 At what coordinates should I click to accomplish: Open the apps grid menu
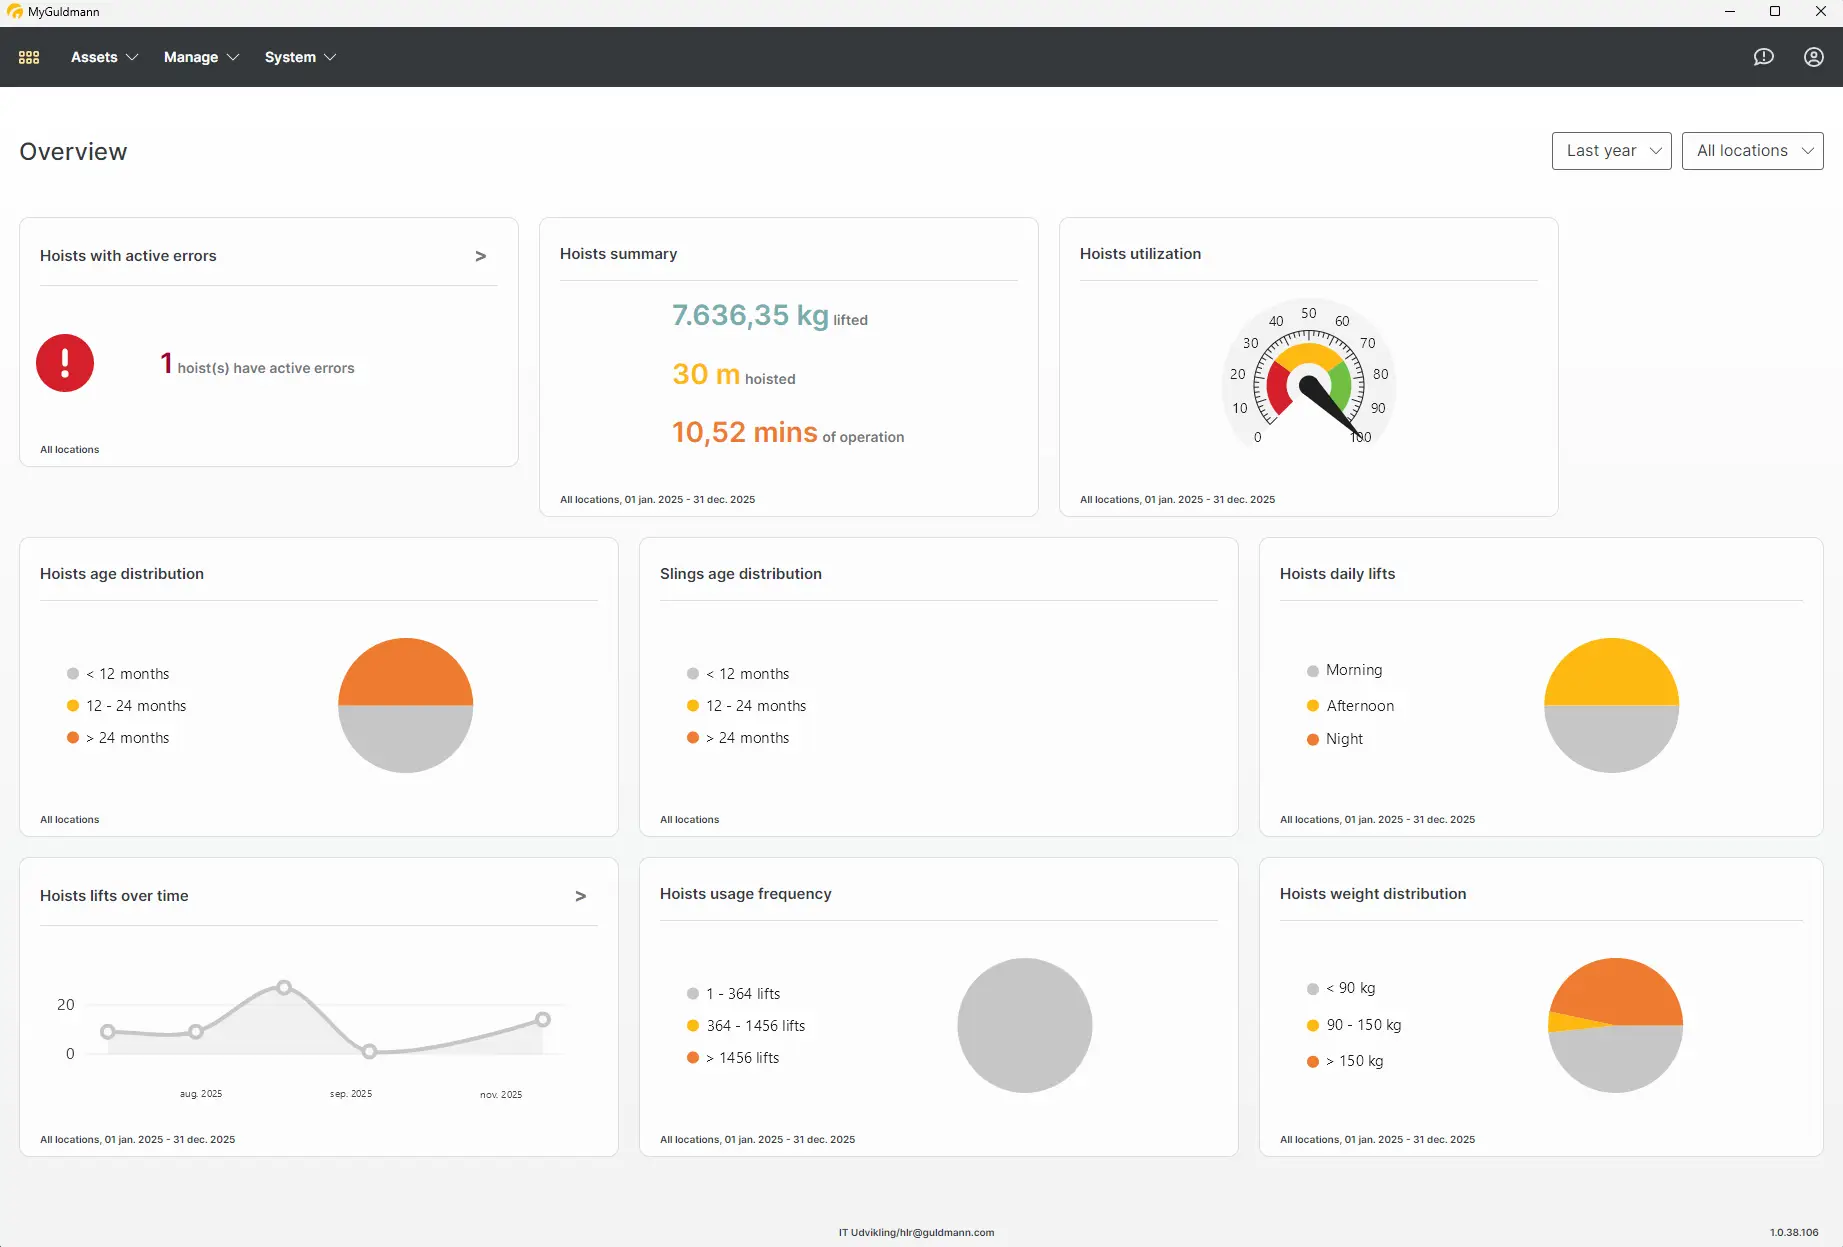click(x=29, y=57)
